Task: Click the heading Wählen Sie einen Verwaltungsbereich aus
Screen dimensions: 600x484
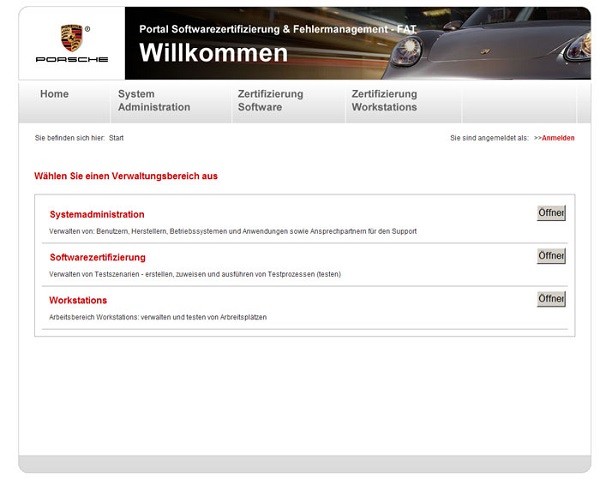Action: 126,176
